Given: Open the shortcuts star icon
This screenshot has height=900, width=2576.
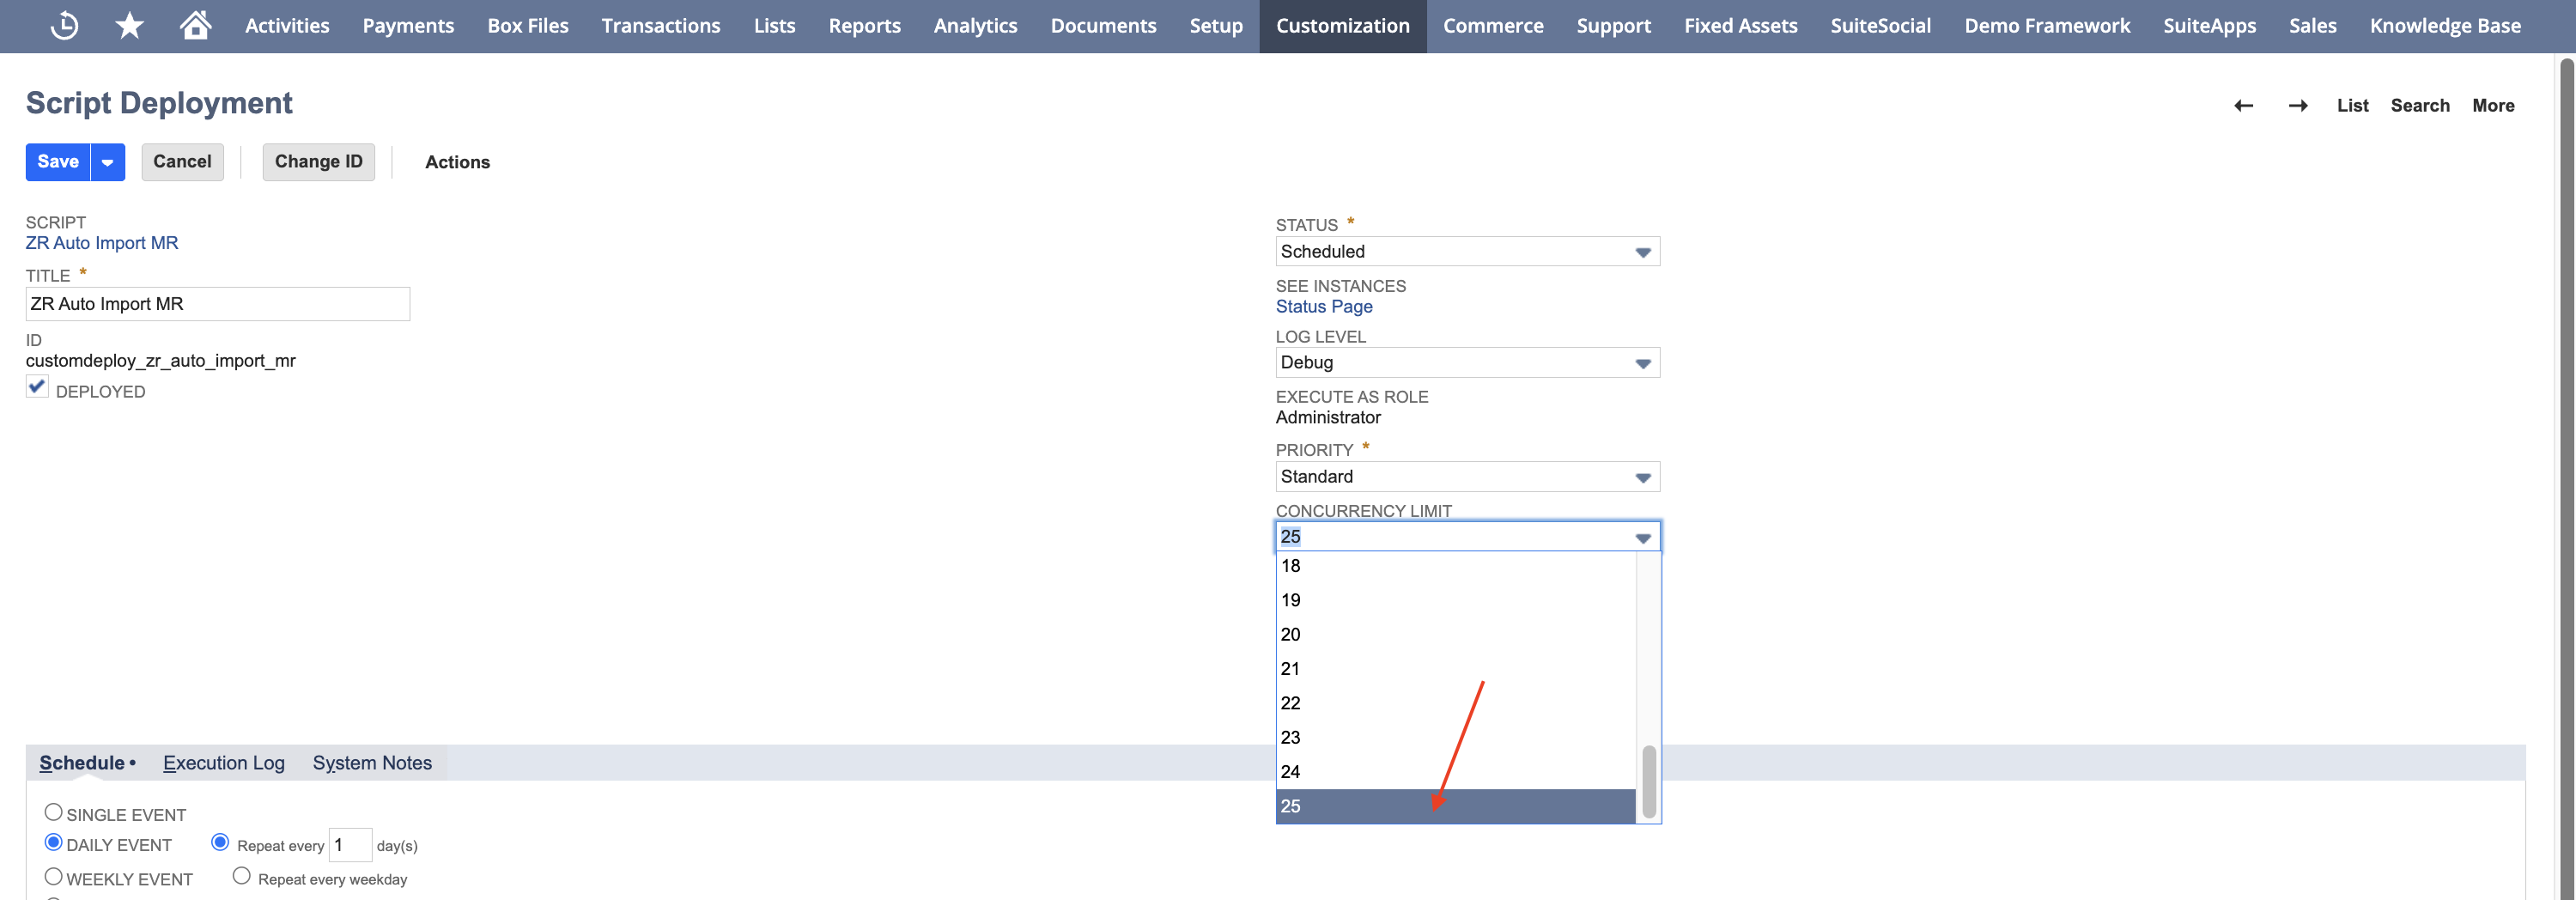Looking at the screenshot, I should pyautogui.click(x=129, y=25).
